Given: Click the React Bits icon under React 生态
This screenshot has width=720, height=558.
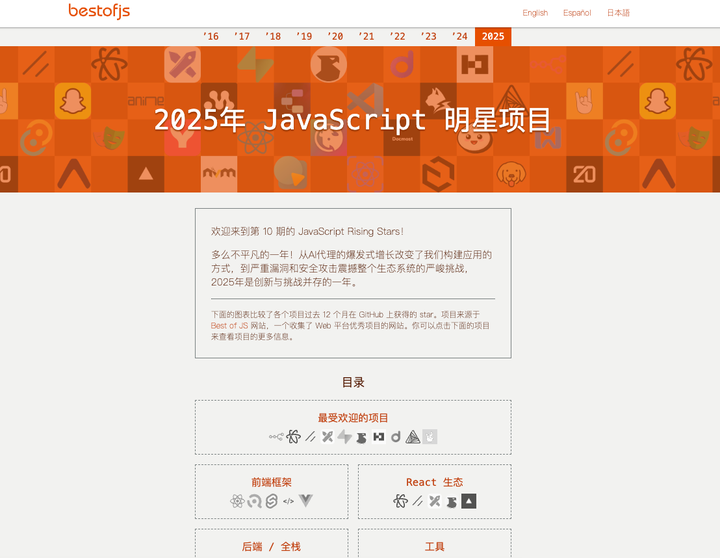Looking at the screenshot, I should point(400,501).
